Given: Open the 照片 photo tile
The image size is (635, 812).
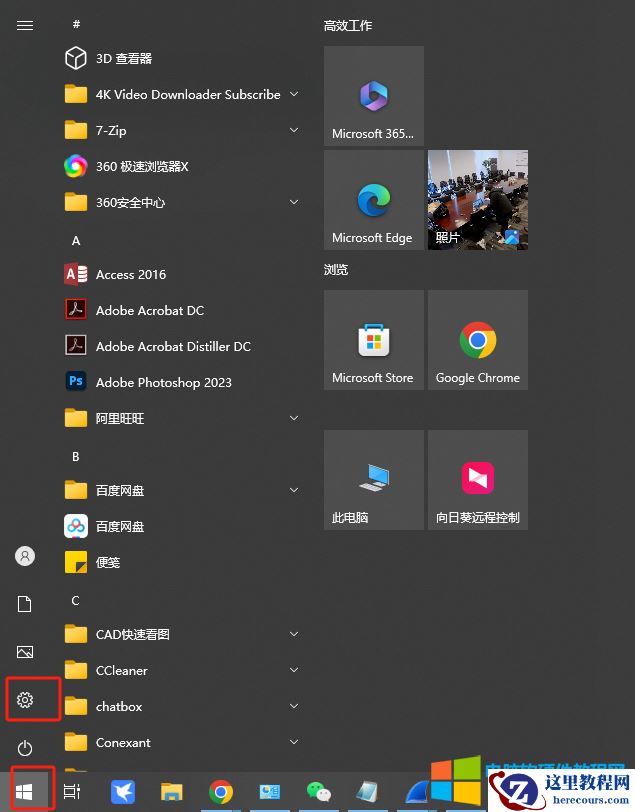Looking at the screenshot, I should coord(478,200).
